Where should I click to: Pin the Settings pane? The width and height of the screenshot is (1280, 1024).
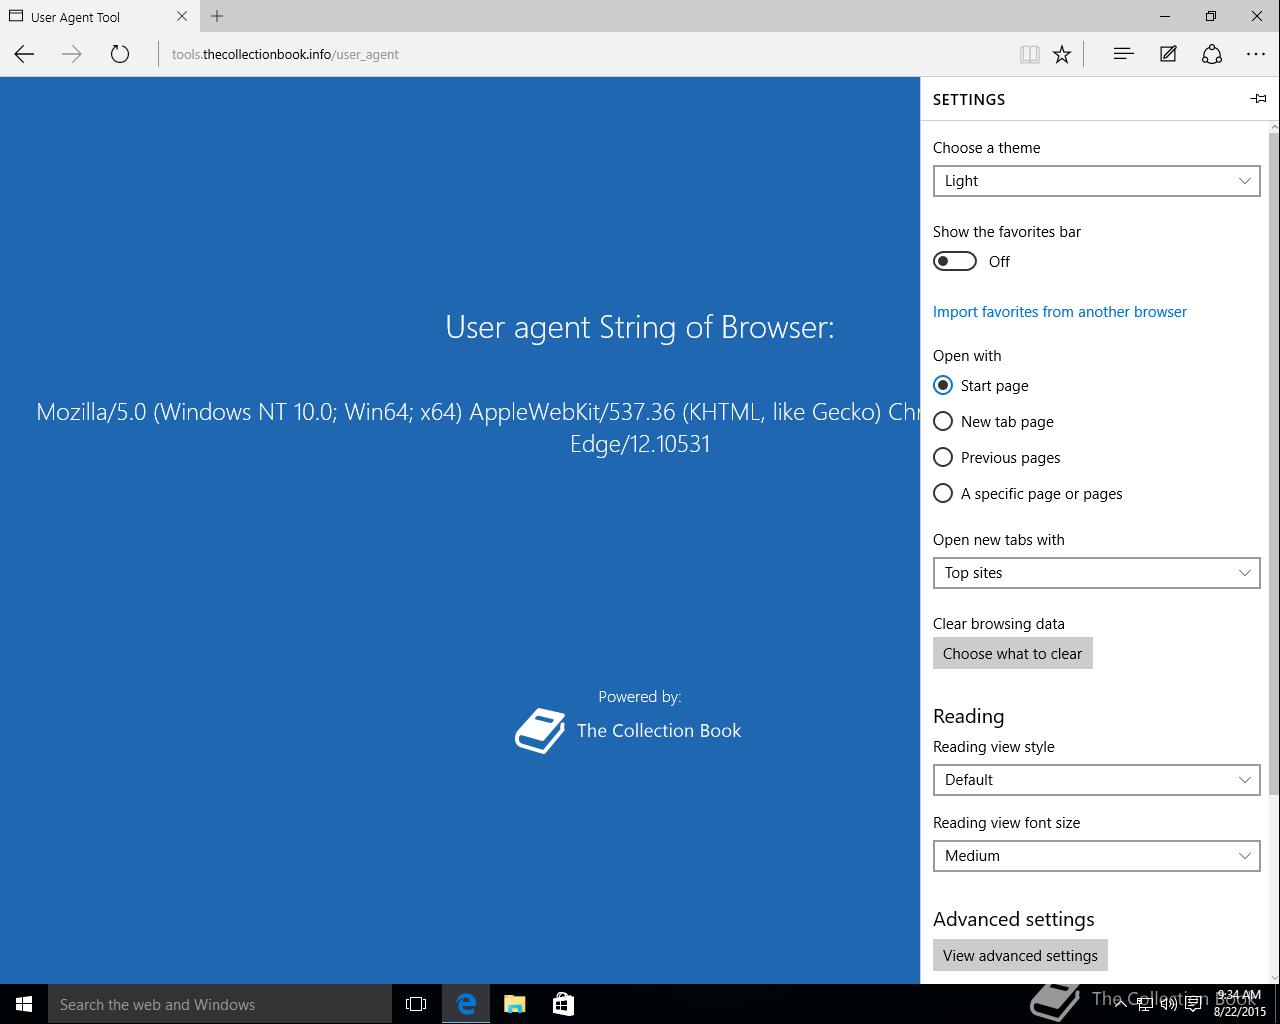point(1258,98)
